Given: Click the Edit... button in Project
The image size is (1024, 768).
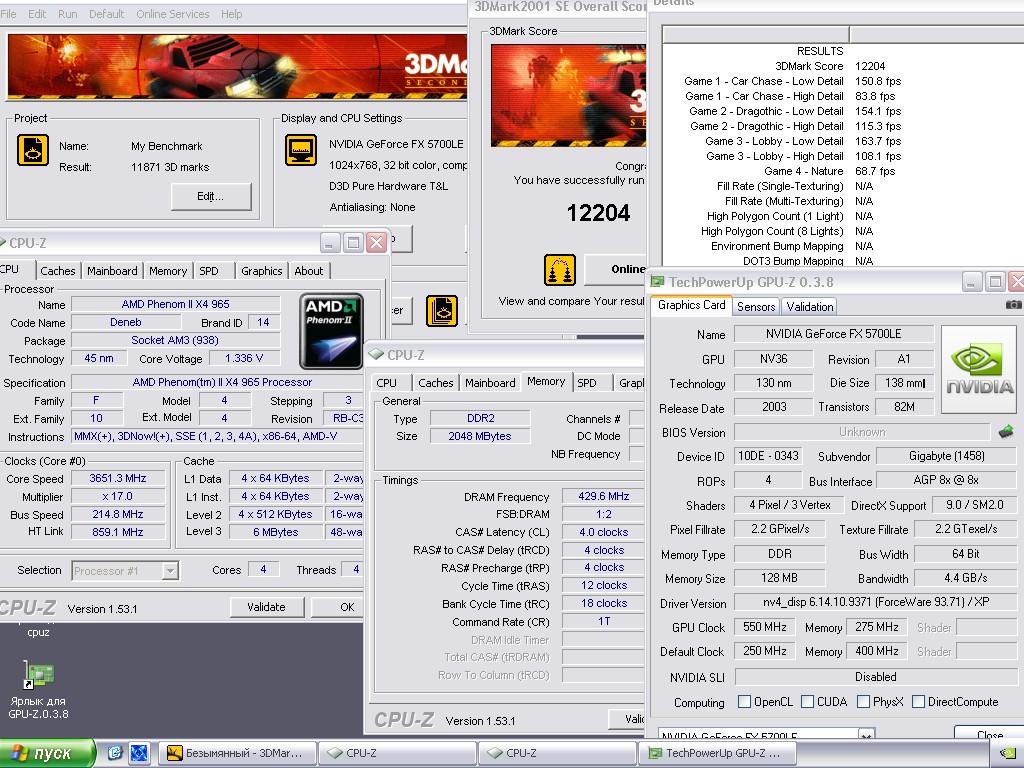Looking at the screenshot, I should 211,196.
